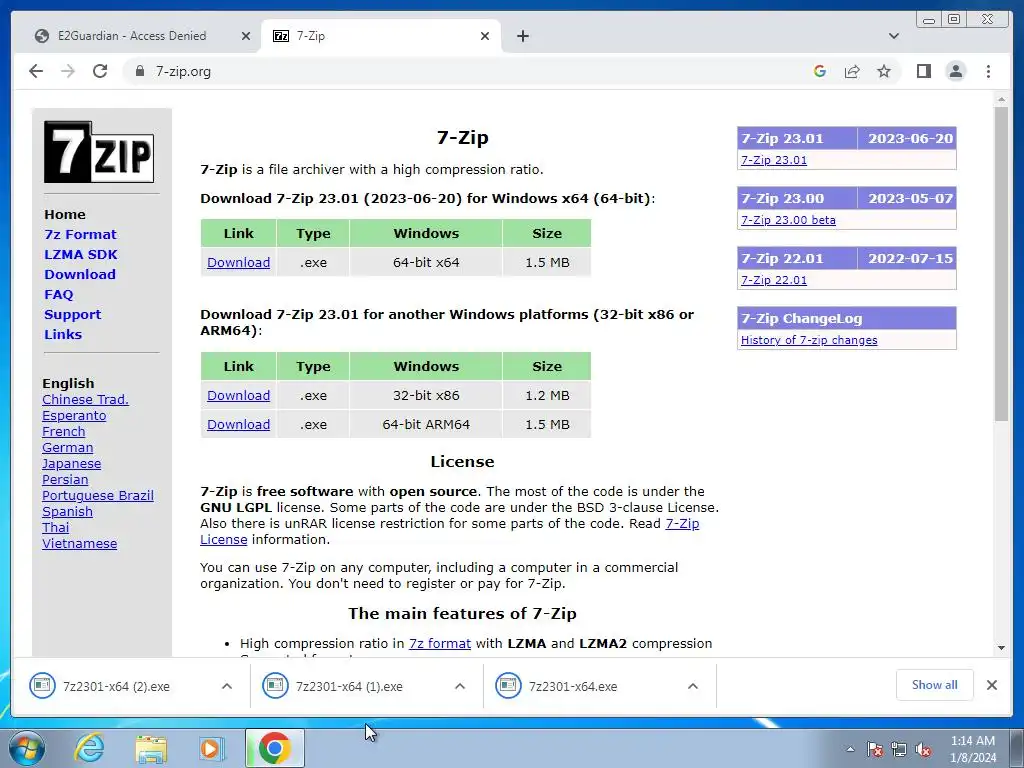Open Chrome profile avatar

click(x=955, y=71)
